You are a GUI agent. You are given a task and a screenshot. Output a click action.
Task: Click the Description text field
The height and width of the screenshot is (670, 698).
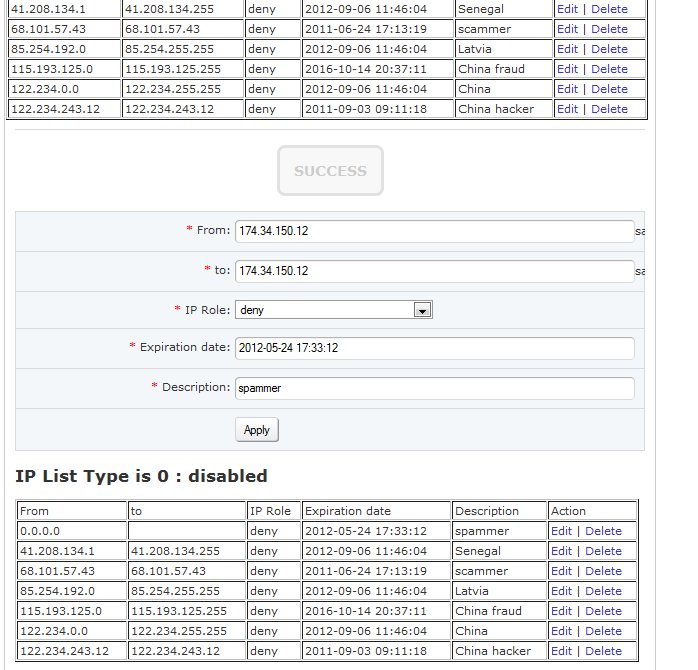coord(434,388)
